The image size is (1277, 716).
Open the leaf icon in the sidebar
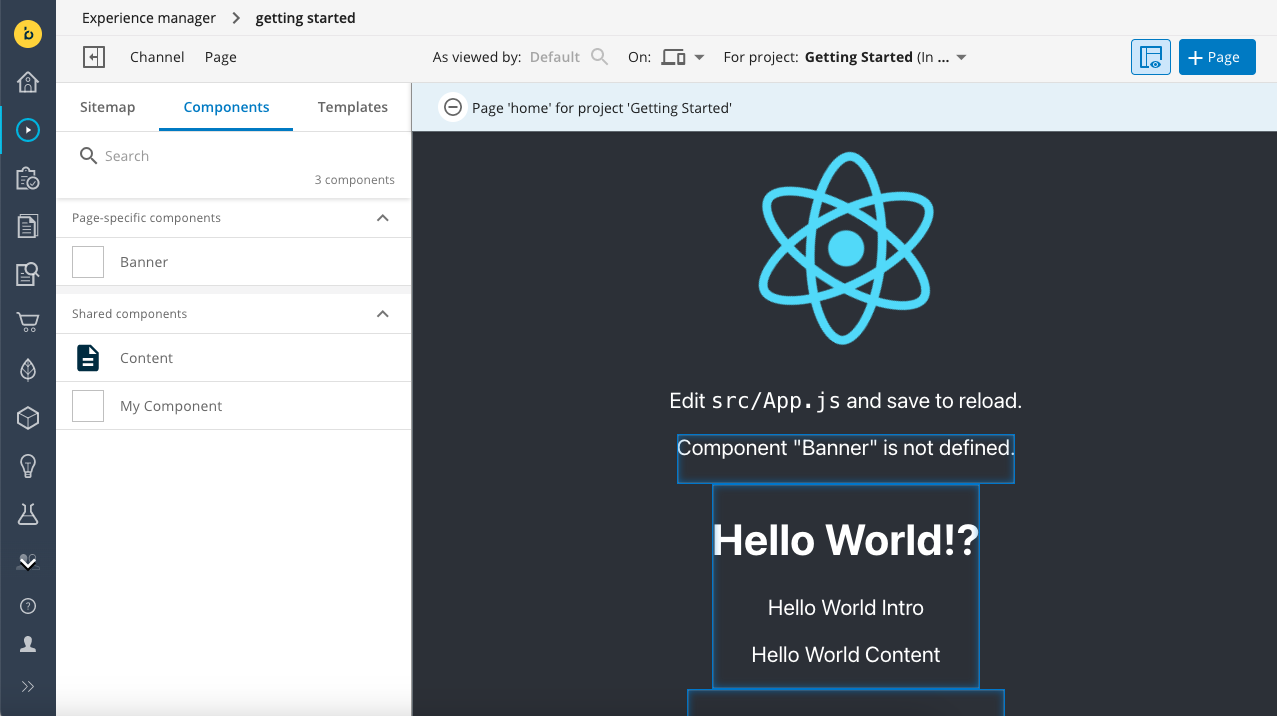[x=28, y=370]
